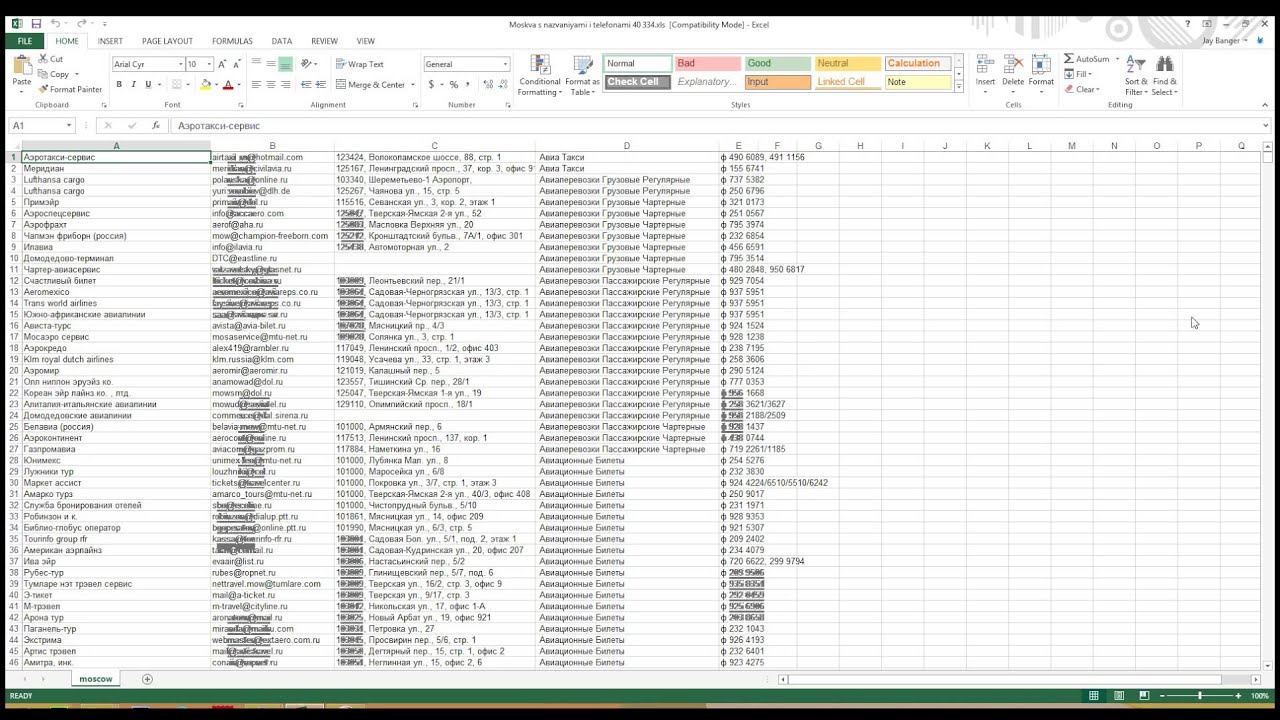Click the Fill button in the Editing group

1078,74
